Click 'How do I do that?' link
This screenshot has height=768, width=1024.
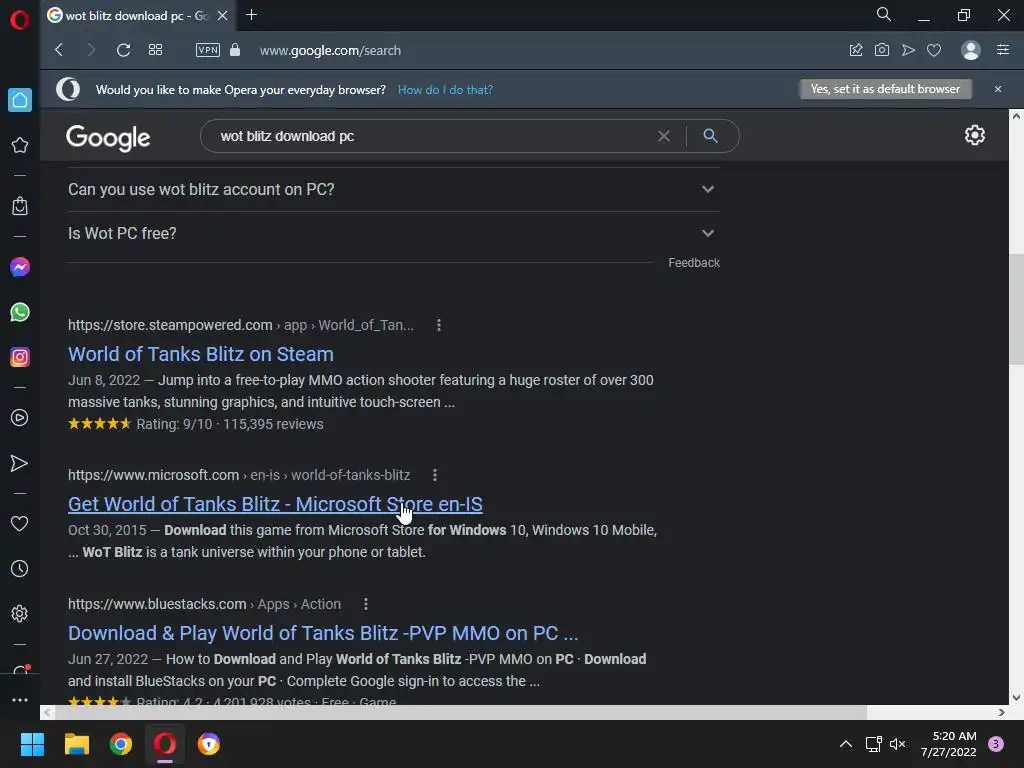click(x=445, y=89)
